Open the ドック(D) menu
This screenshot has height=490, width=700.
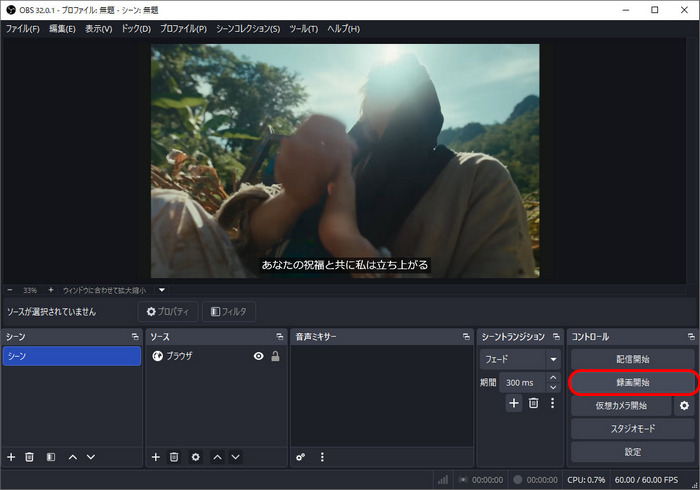[x=136, y=29]
